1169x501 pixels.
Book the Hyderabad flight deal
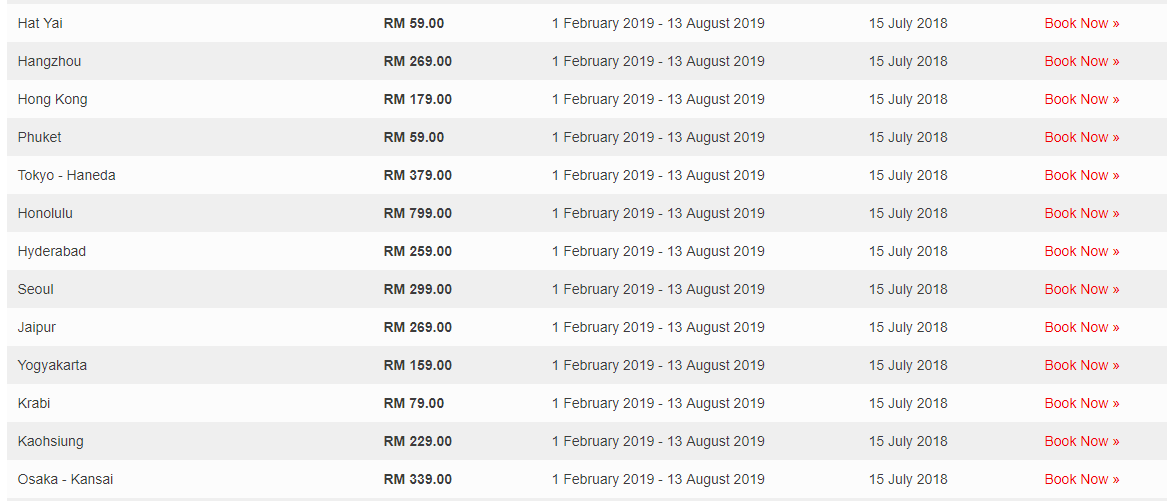tap(1081, 251)
